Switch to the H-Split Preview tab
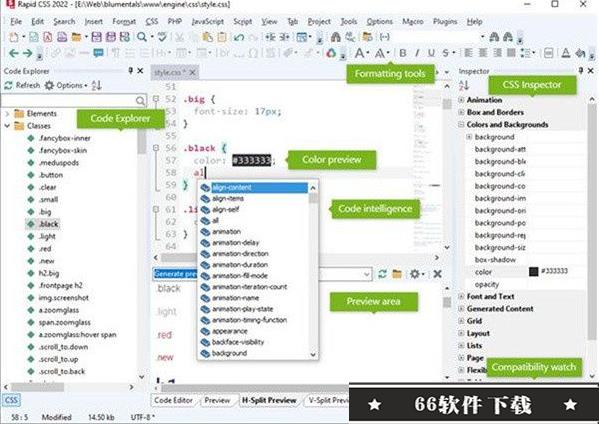This screenshot has height=424, width=599. coord(269,400)
